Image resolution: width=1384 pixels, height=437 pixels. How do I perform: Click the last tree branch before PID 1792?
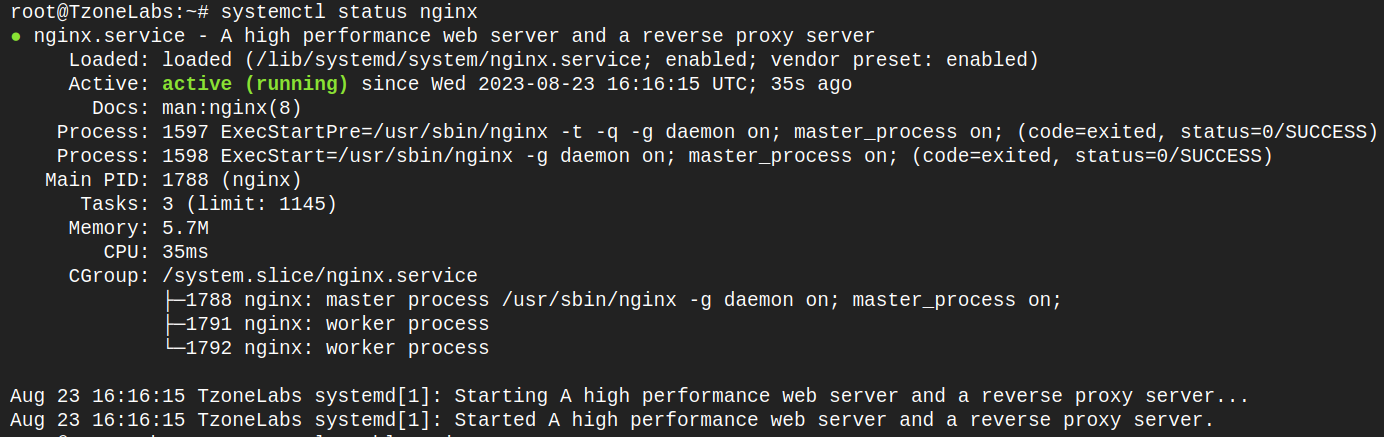pos(173,348)
